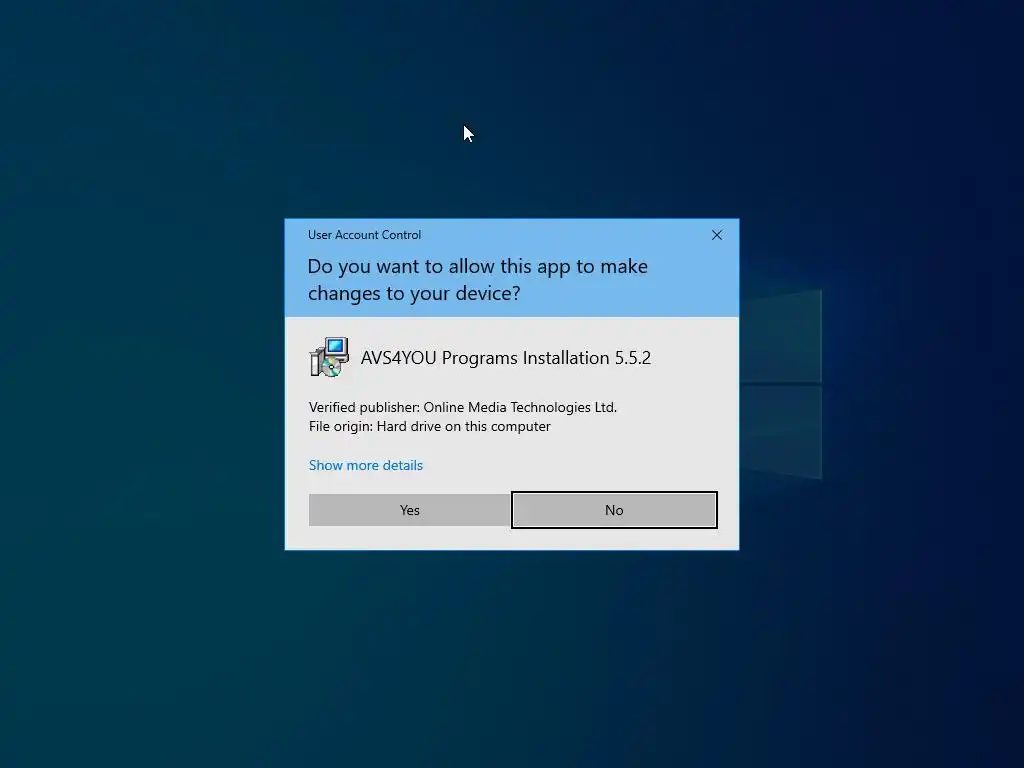Click No to deny the app

(x=614, y=510)
